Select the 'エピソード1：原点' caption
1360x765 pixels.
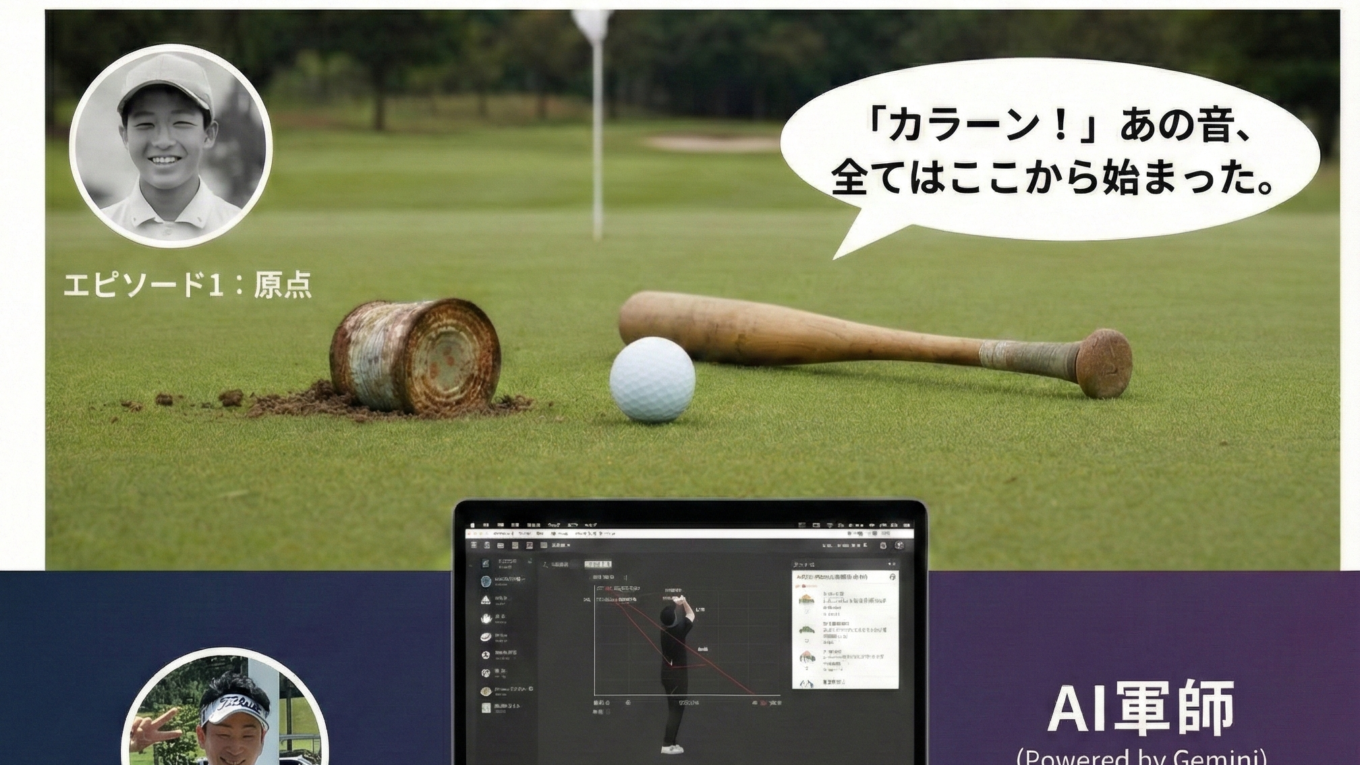(x=187, y=285)
